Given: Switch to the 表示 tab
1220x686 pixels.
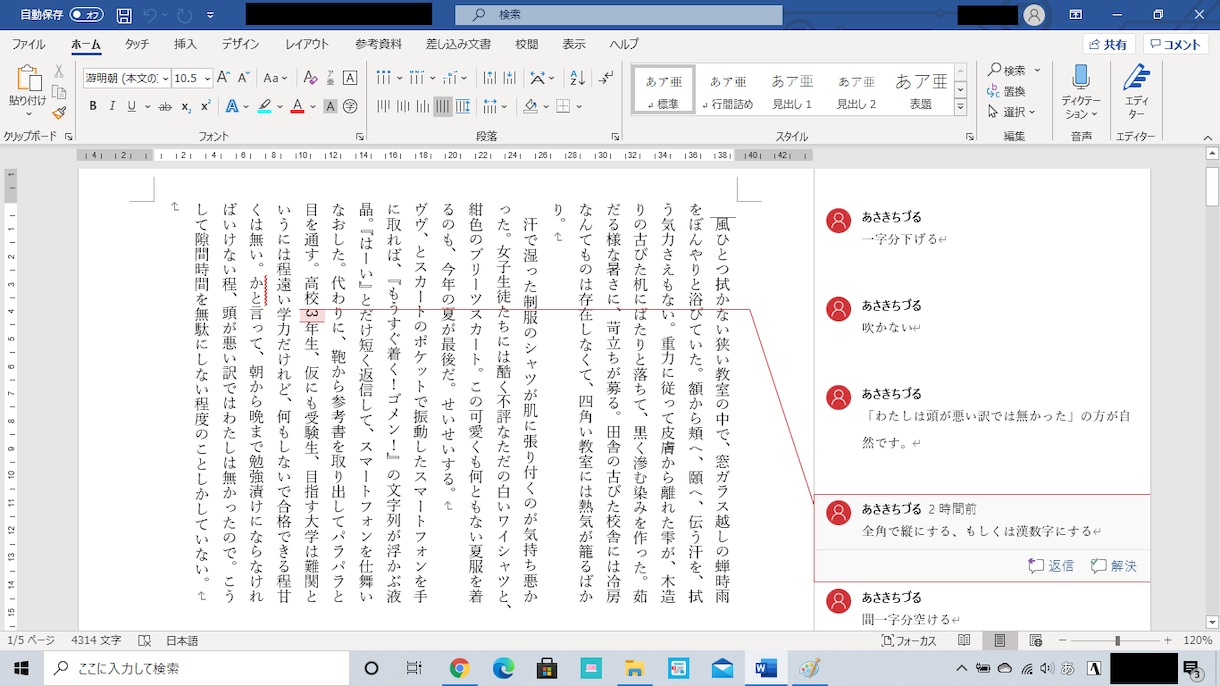Looking at the screenshot, I should tap(574, 44).
